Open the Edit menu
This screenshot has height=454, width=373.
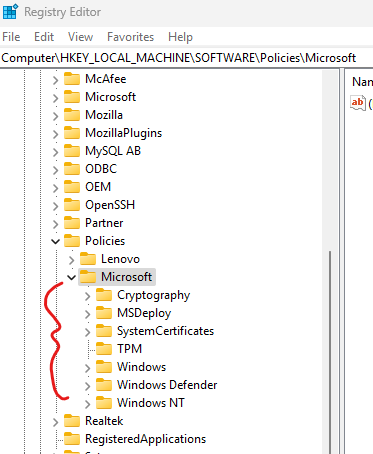click(x=44, y=37)
